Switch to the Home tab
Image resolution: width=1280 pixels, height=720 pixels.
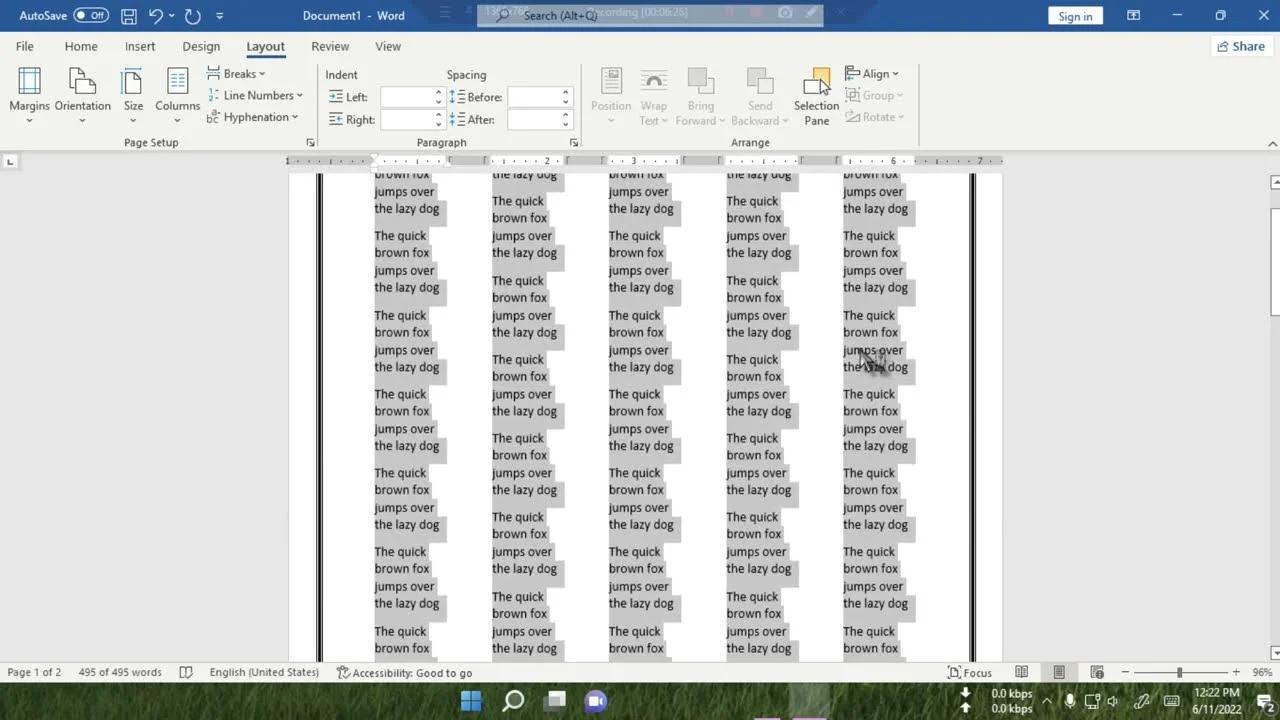(81, 46)
